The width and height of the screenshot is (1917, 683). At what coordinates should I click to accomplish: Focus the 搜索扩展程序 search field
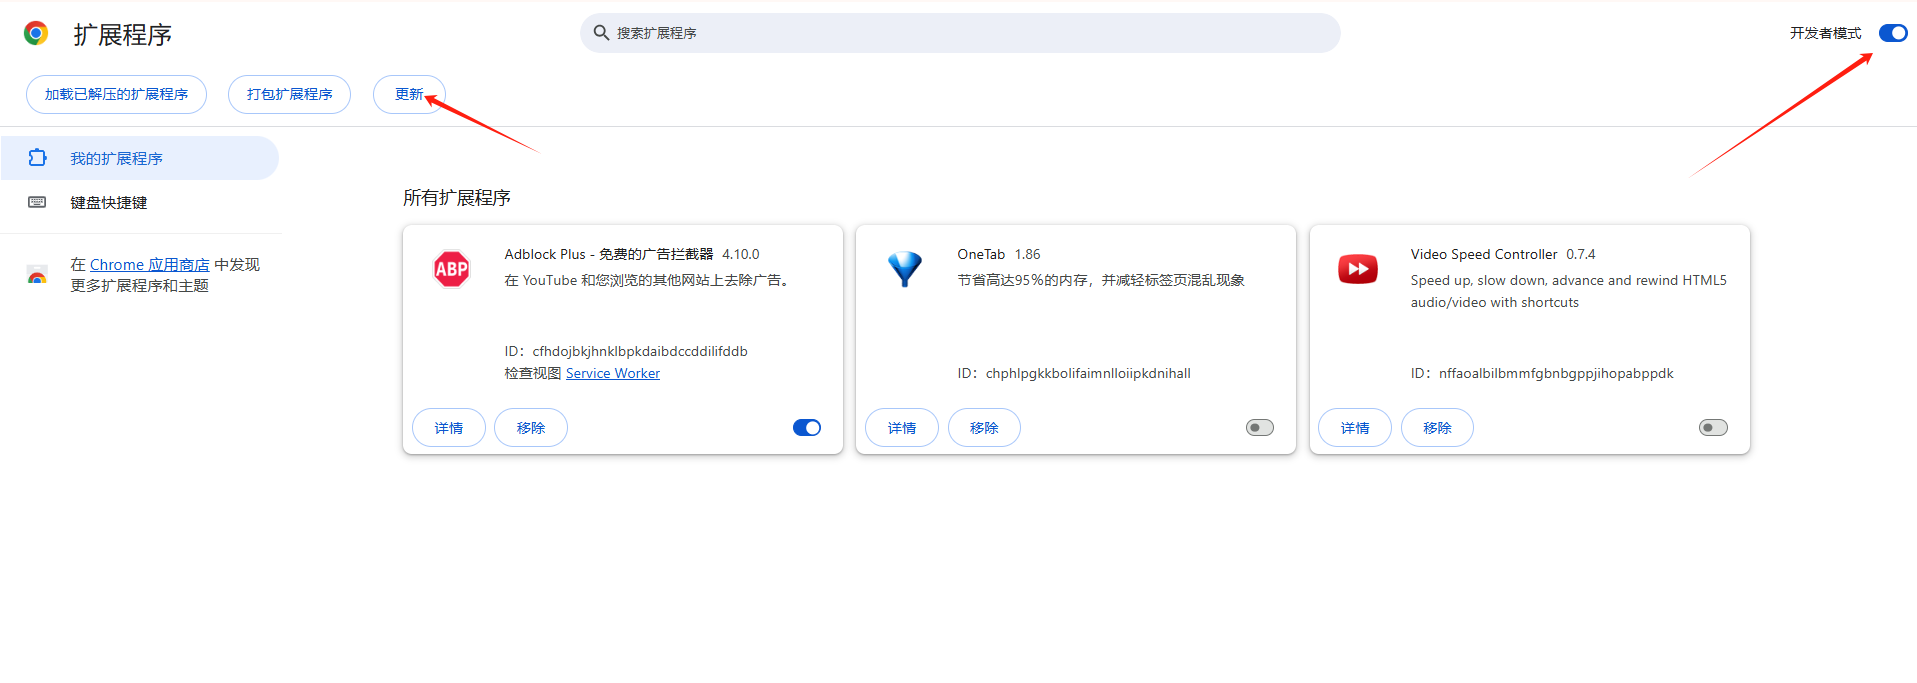(960, 33)
